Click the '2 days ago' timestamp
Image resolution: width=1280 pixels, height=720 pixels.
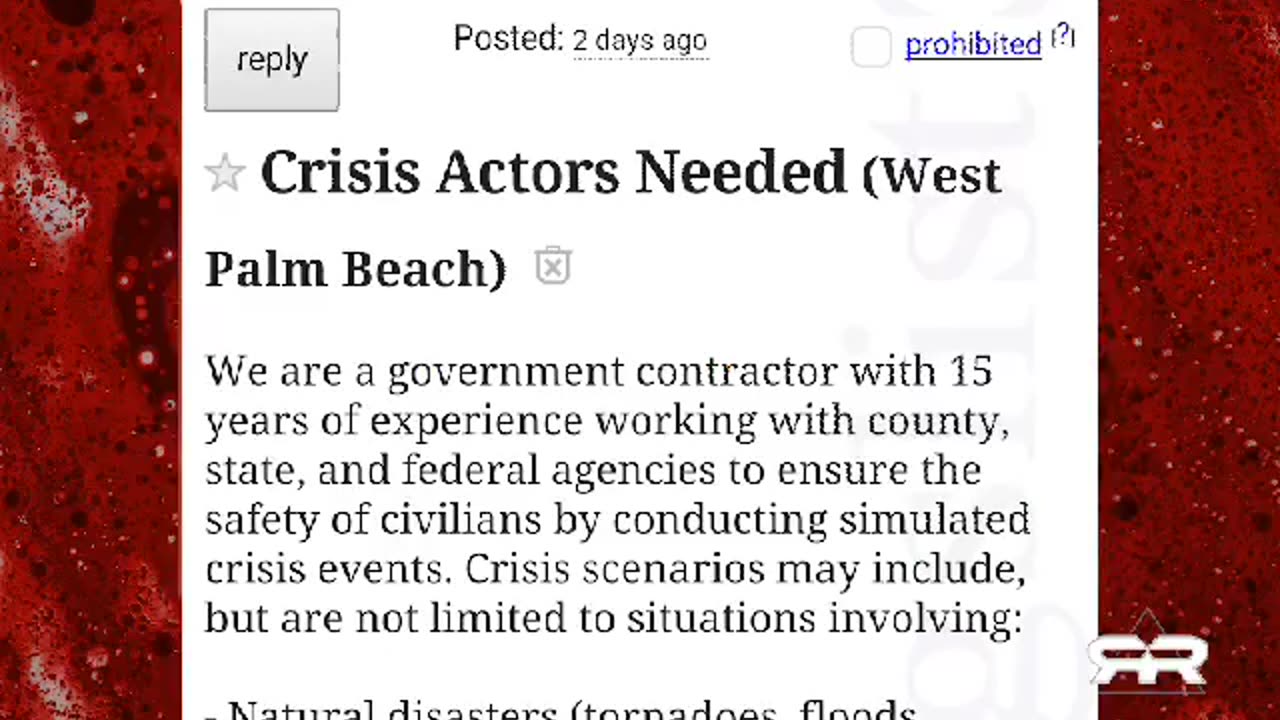(x=640, y=41)
